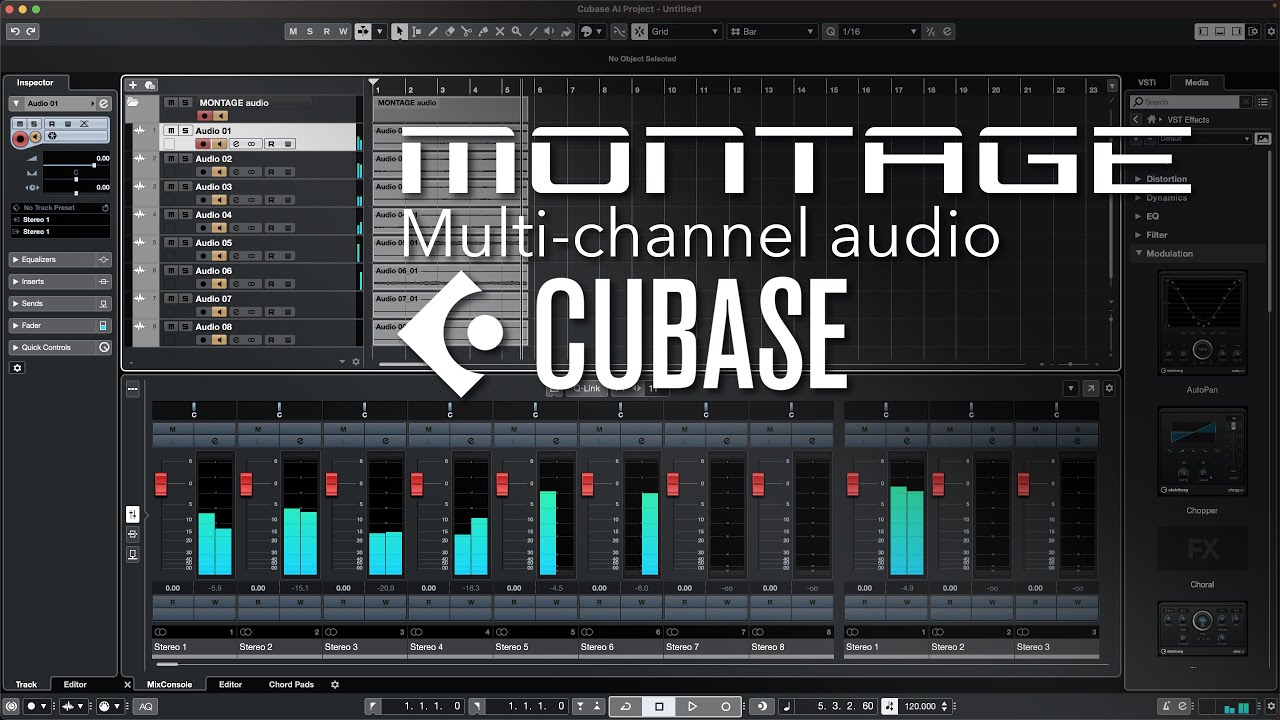Viewport: 1280px width, 720px height.
Task: Click the No Track Preset field
Action: 60,208
